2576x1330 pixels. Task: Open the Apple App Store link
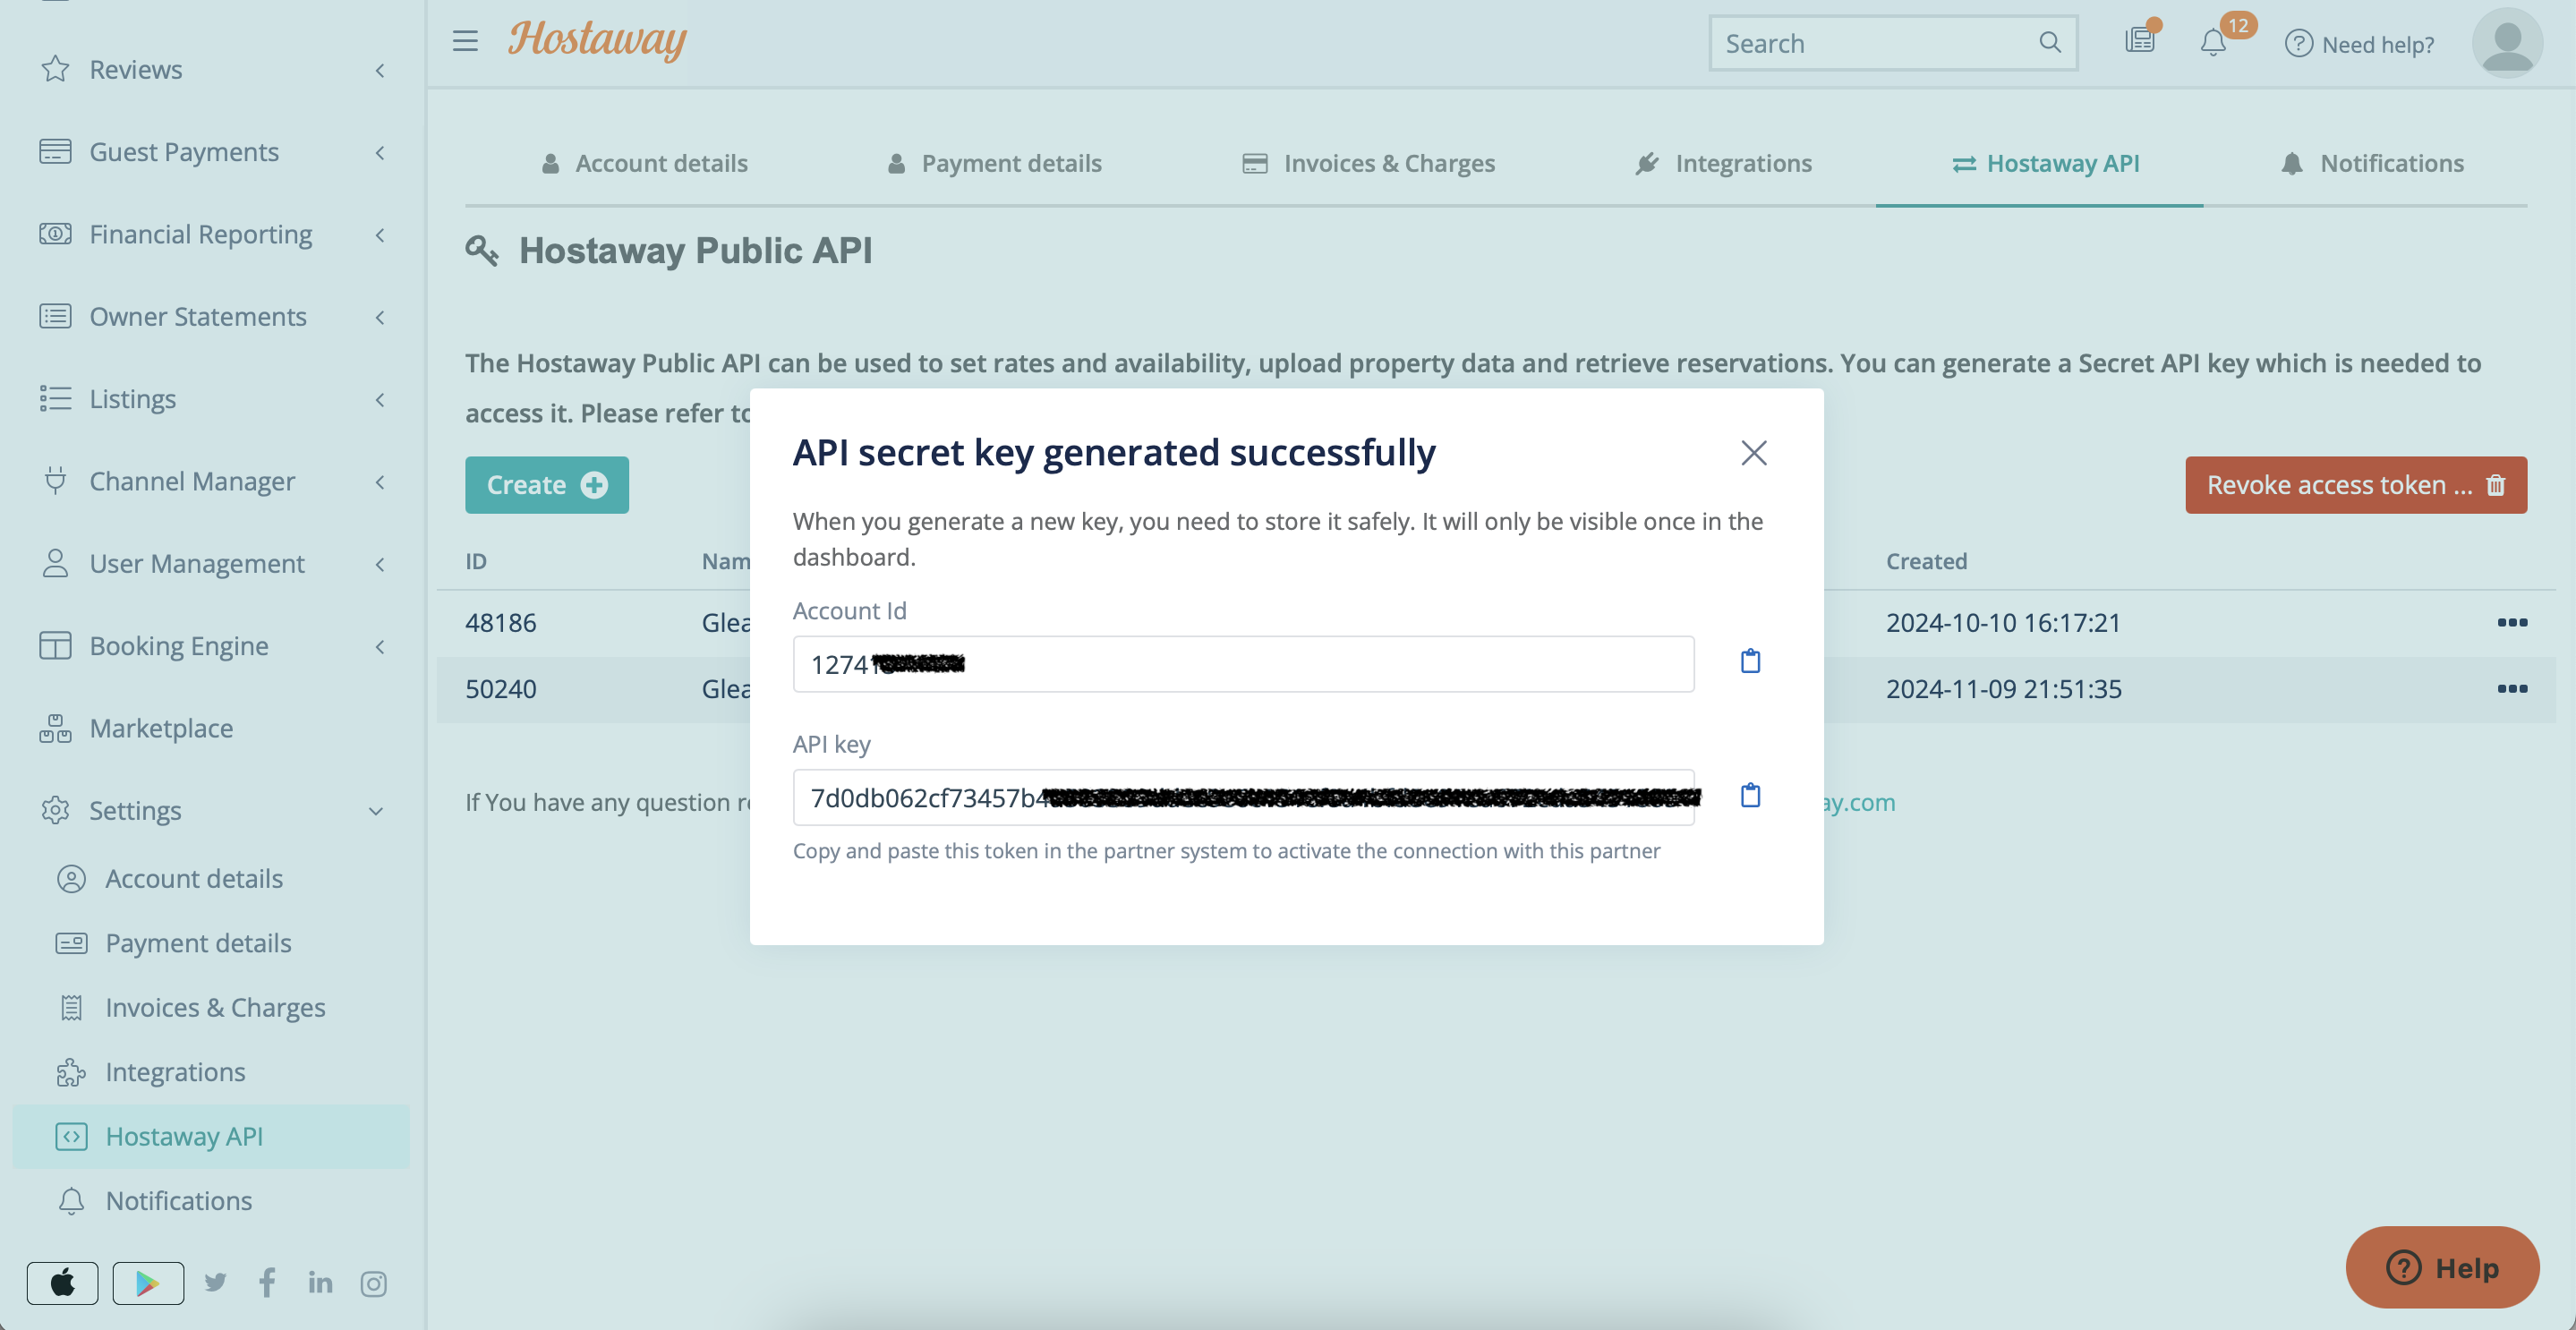tap(62, 1283)
